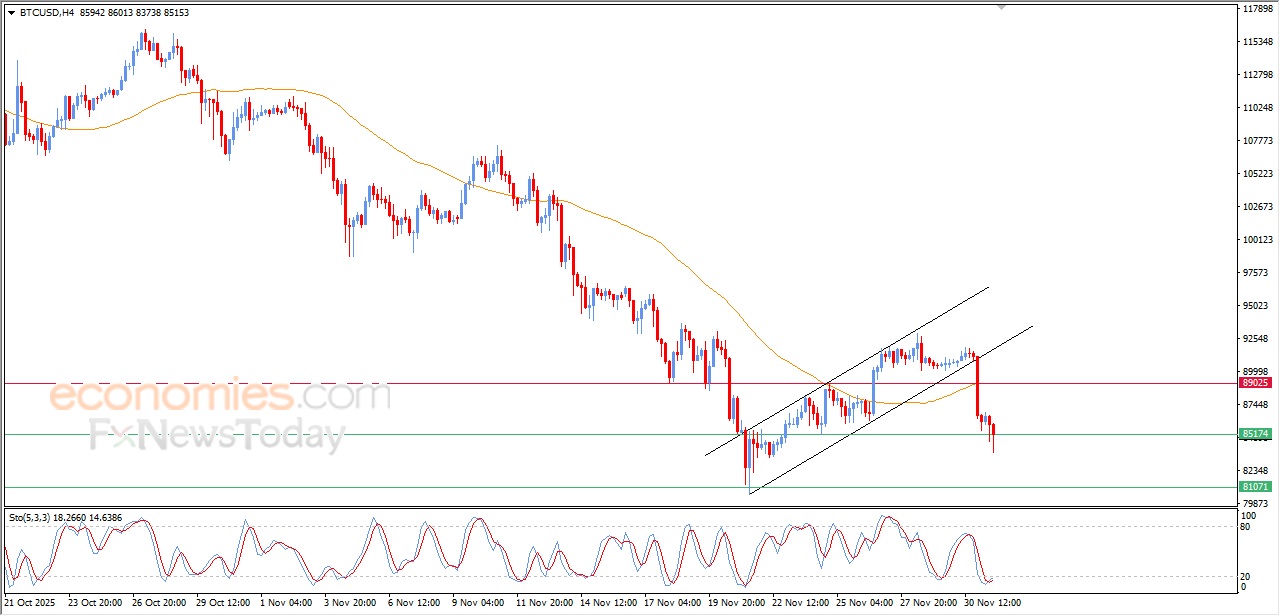Click the economies.com watermark logo

tap(220, 396)
